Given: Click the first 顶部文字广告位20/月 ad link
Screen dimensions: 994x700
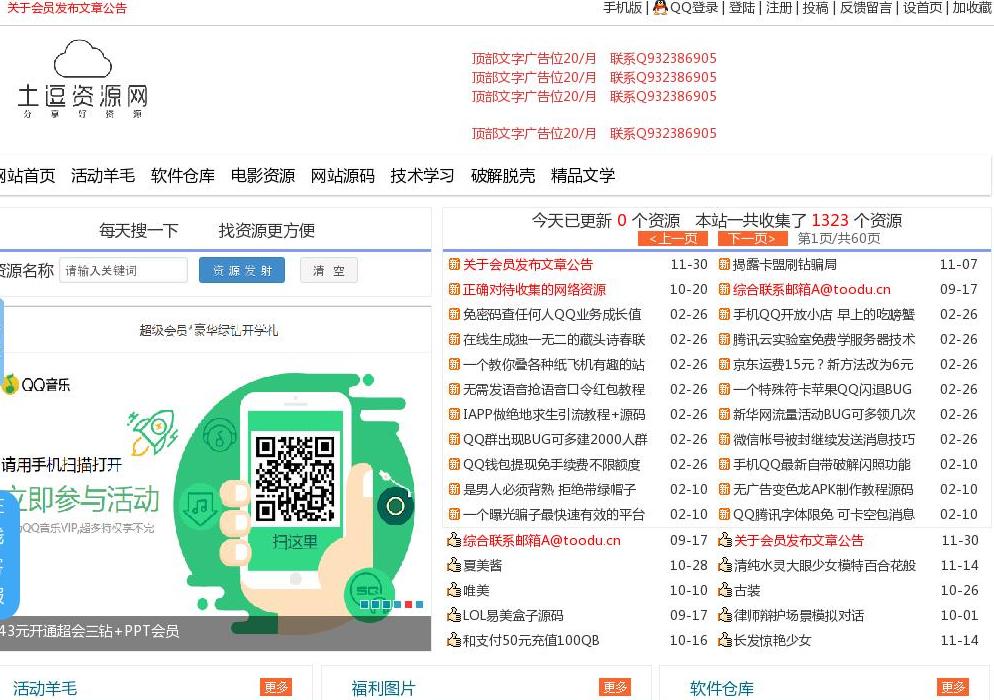Looking at the screenshot, I should (534, 58).
